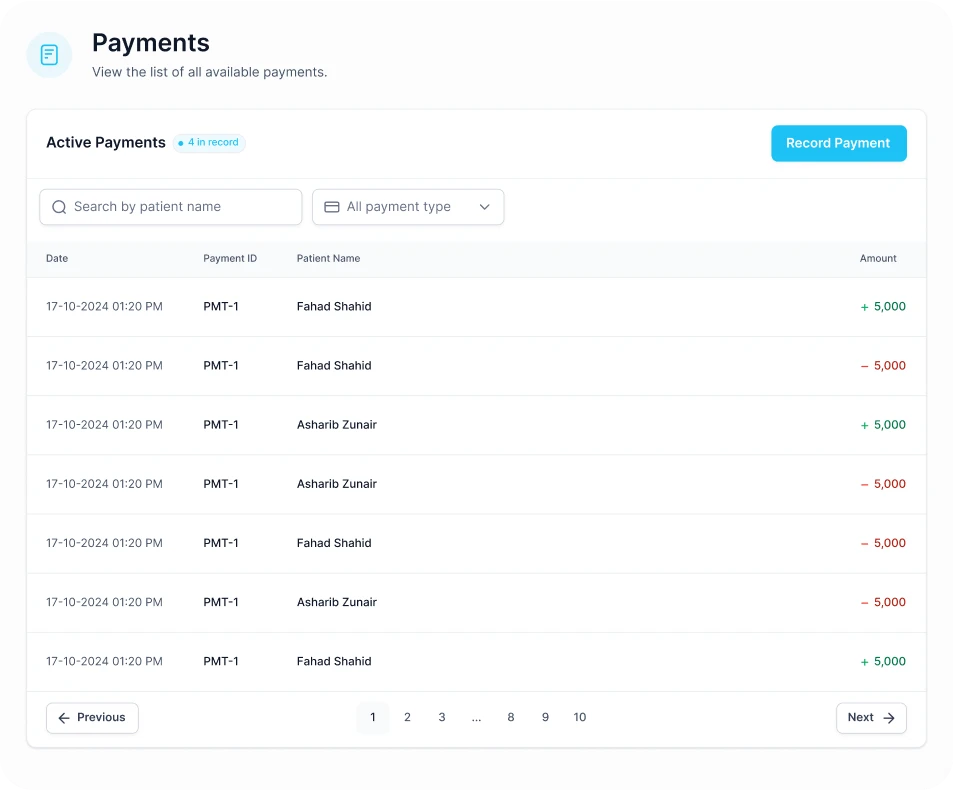Select page 2 in pagination
The width and height of the screenshot is (953, 790).
pos(407,718)
